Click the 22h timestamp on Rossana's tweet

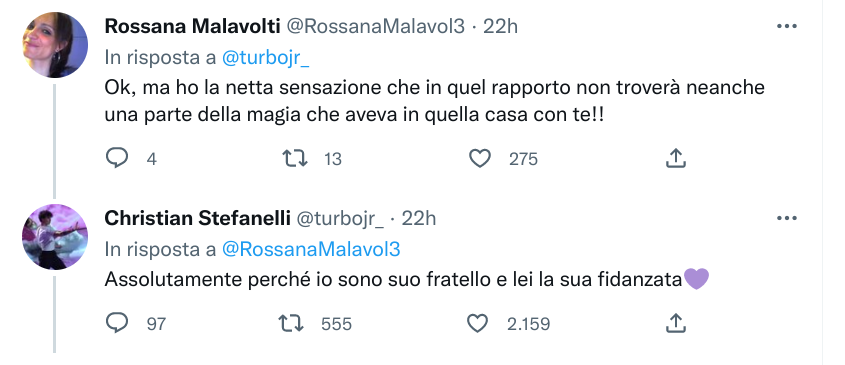pos(500,26)
